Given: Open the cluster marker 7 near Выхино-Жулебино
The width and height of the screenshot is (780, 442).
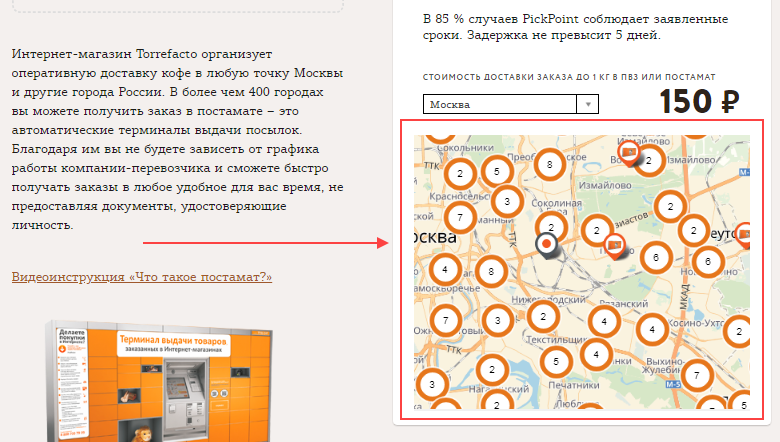Looking at the screenshot, I should (696, 375).
